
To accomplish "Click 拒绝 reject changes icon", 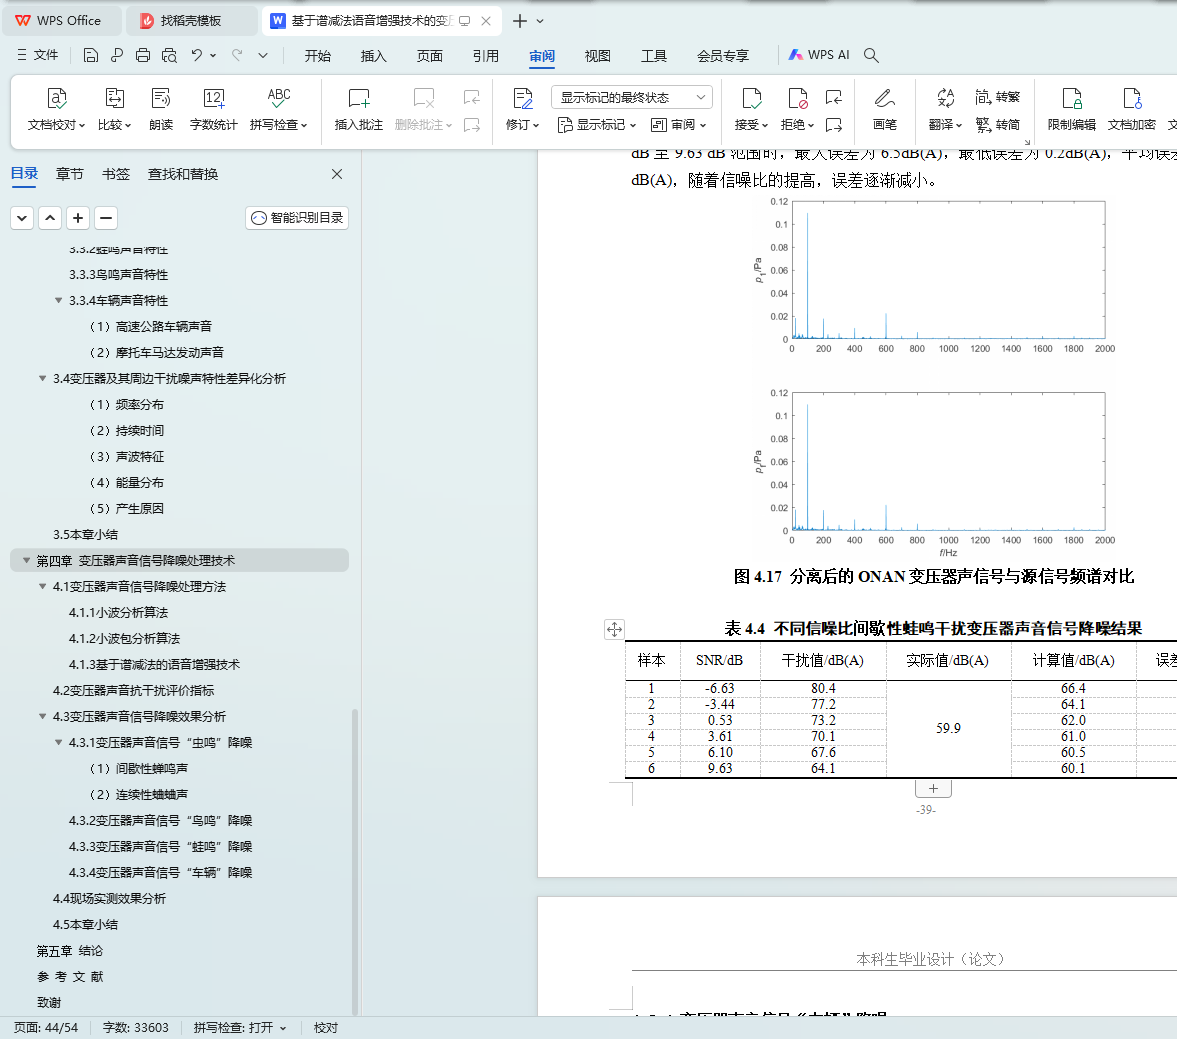I will (x=797, y=98).
